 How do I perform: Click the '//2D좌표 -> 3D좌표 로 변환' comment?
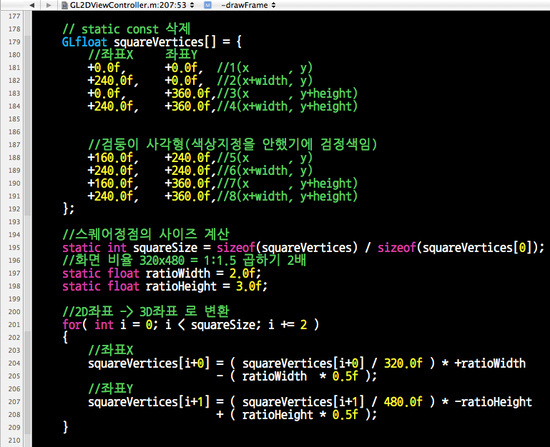tap(146, 312)
